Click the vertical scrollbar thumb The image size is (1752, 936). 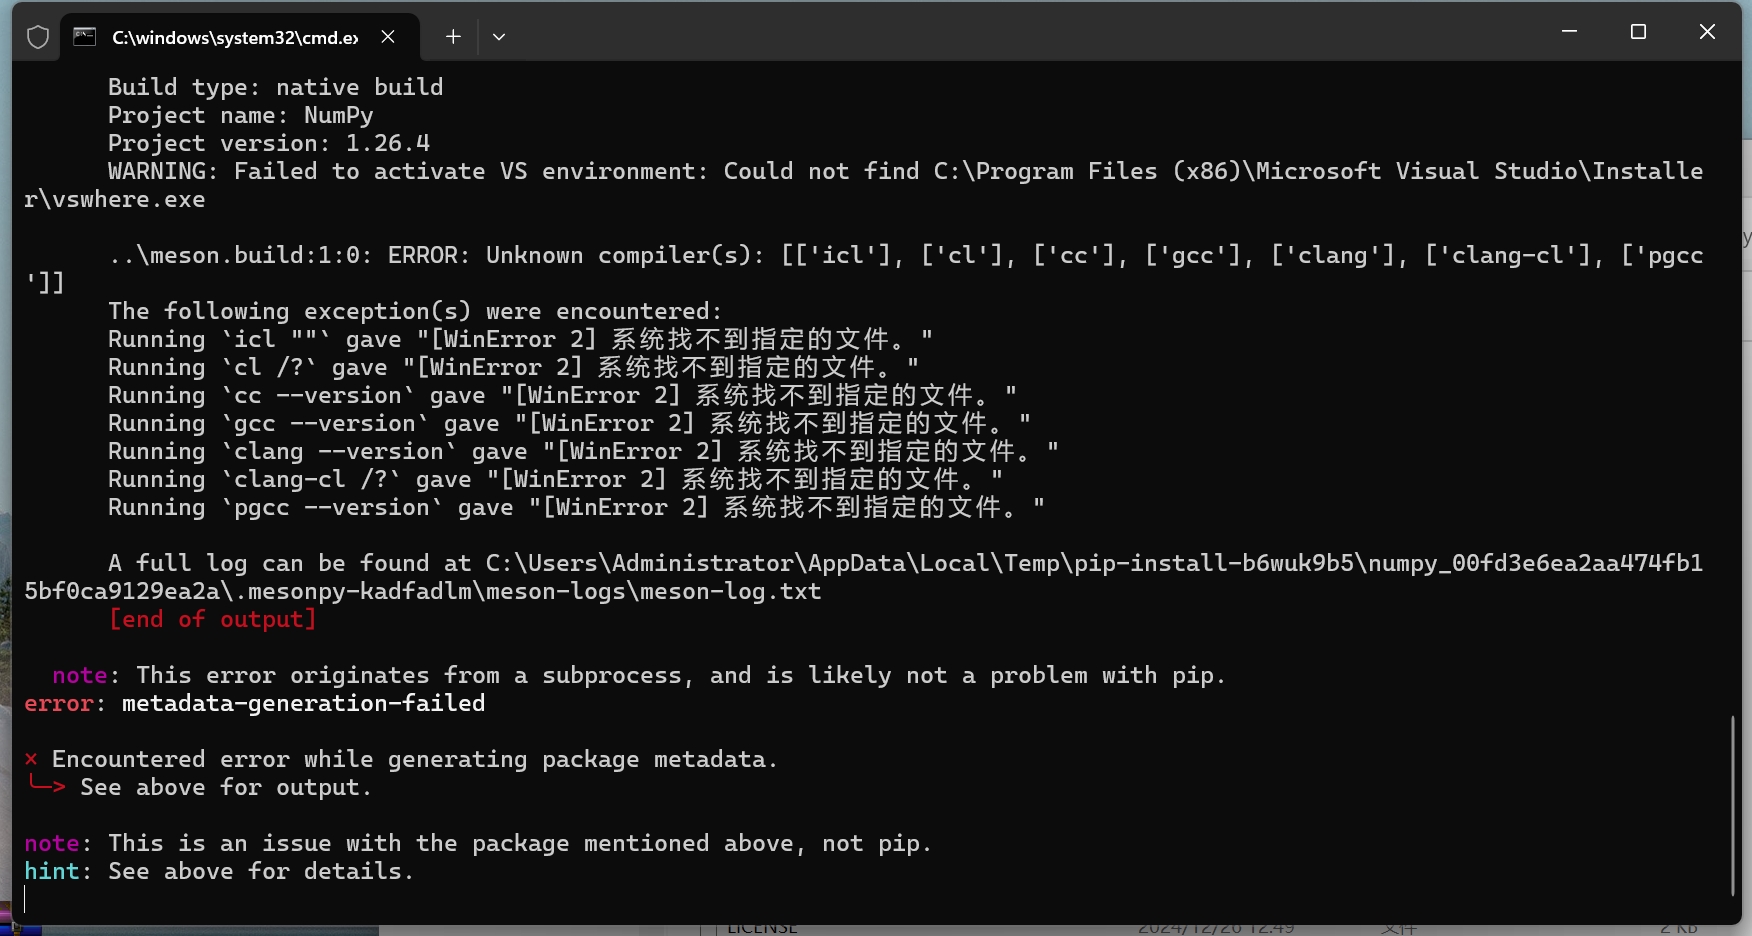pyautogui.click(x=1732, y=806)
